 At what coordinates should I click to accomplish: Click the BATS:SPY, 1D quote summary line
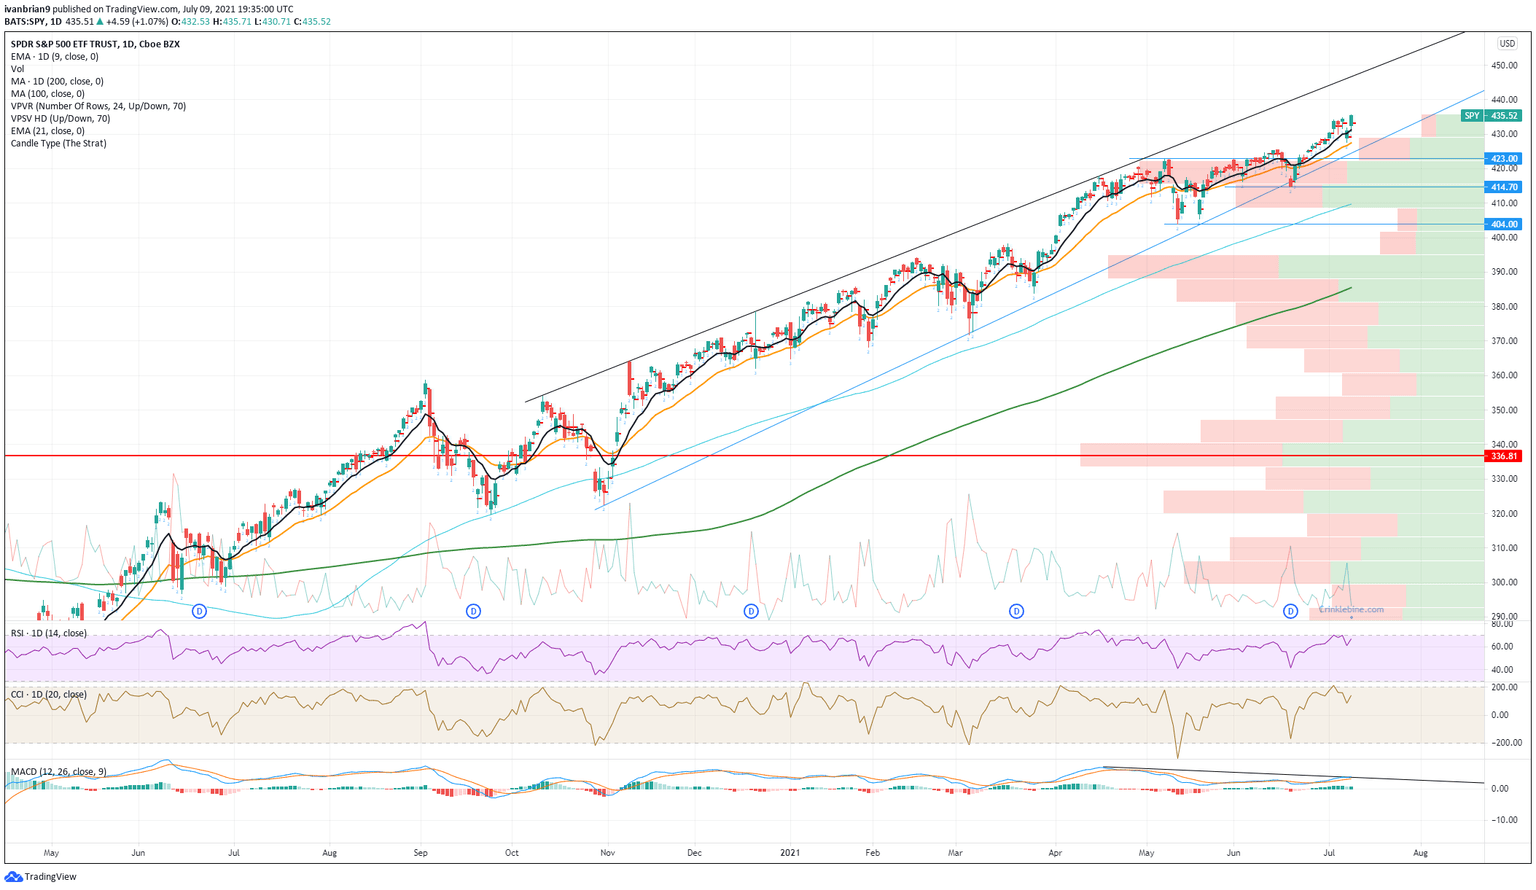coord(167,21)
